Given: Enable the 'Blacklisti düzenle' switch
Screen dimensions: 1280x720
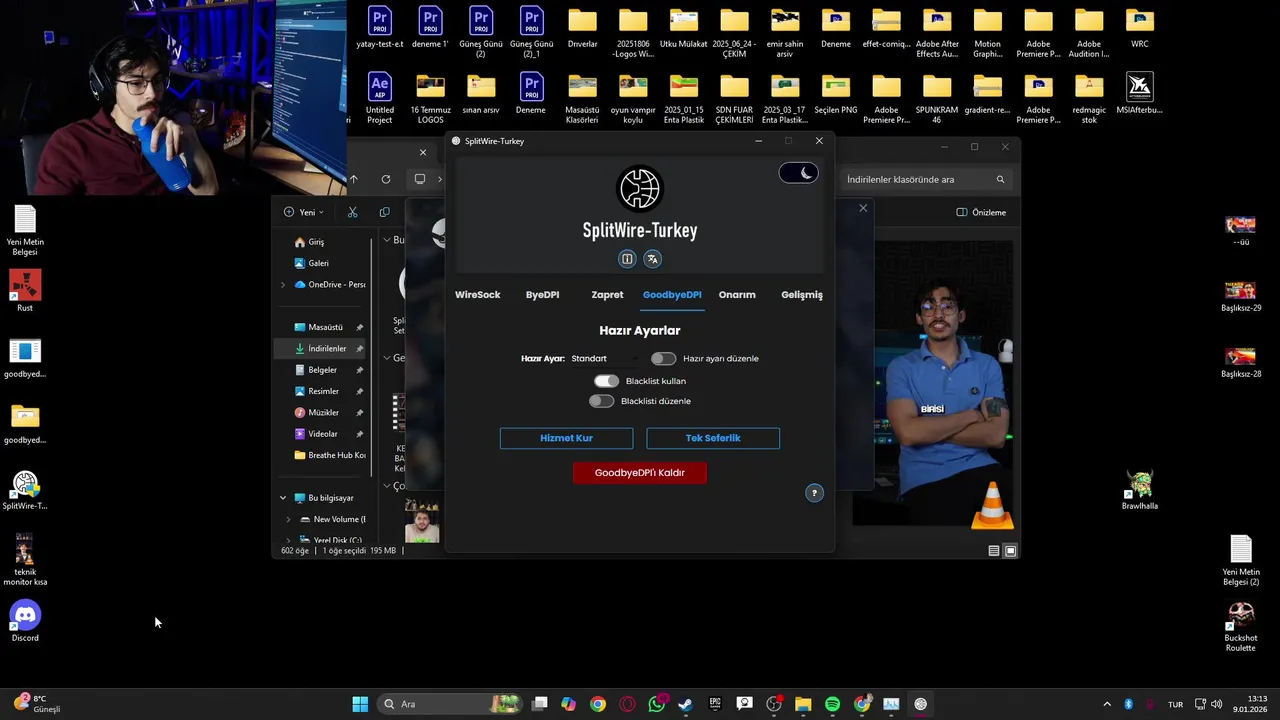Looking at the screenshot, I should pyautogui.click(x=601, y=401).
